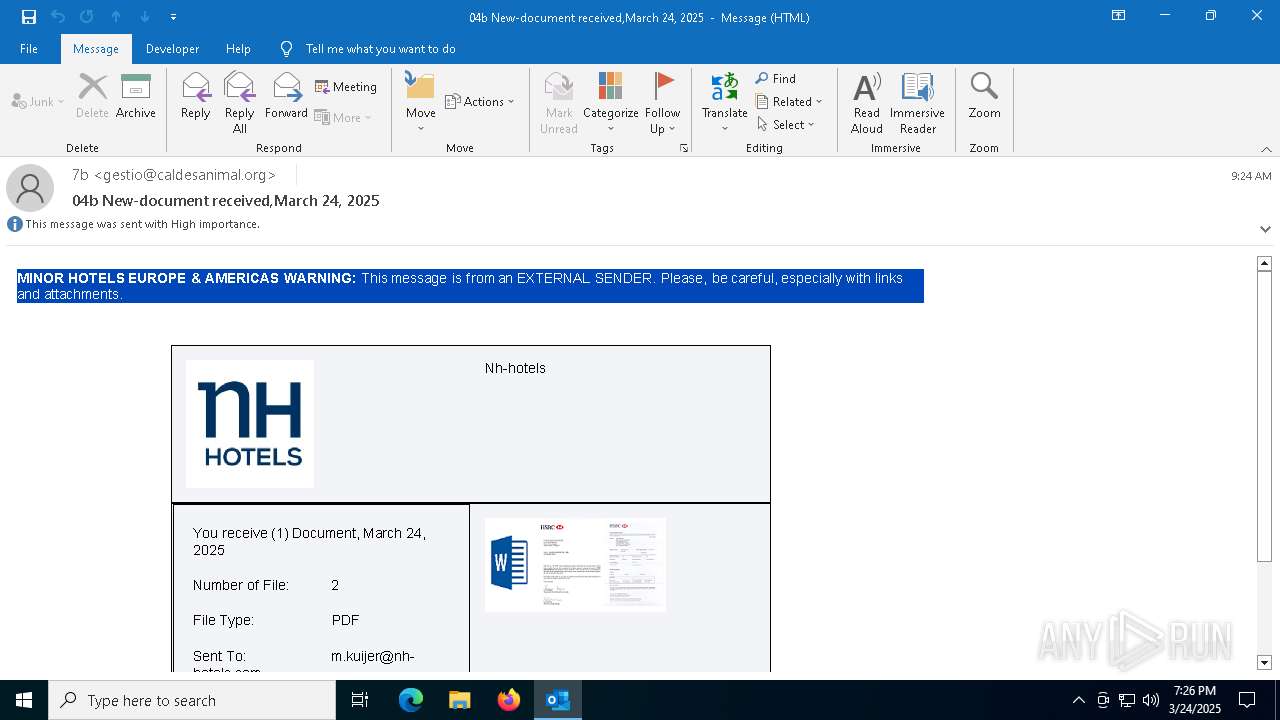Click the NH Hotels logo image
Screen dimensions: 1280x720
point(250,424)
